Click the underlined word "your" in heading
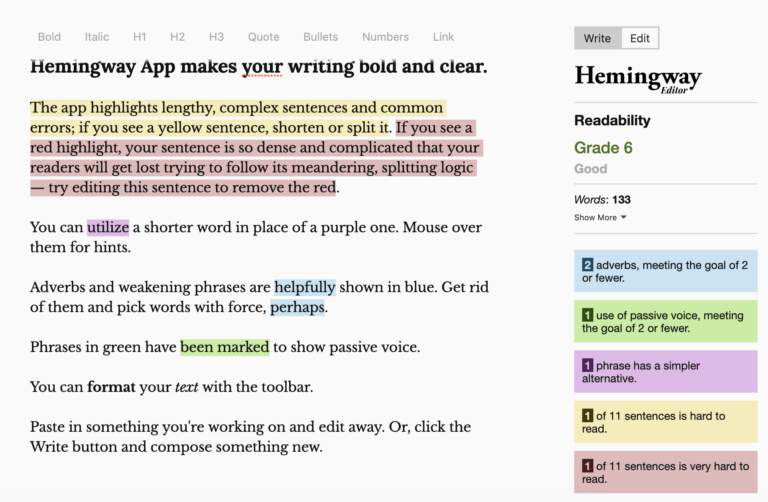768x502 pixels. point(262,67)
